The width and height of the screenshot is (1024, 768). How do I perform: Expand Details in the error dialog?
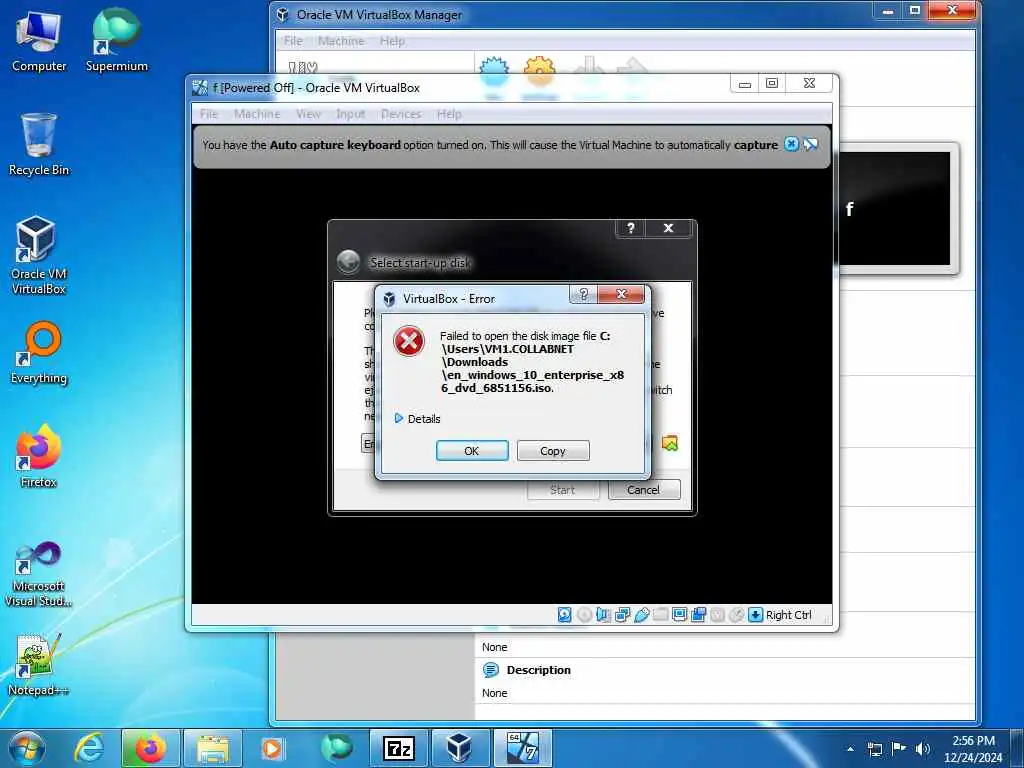pyautogui.click(x=417, y=419)
